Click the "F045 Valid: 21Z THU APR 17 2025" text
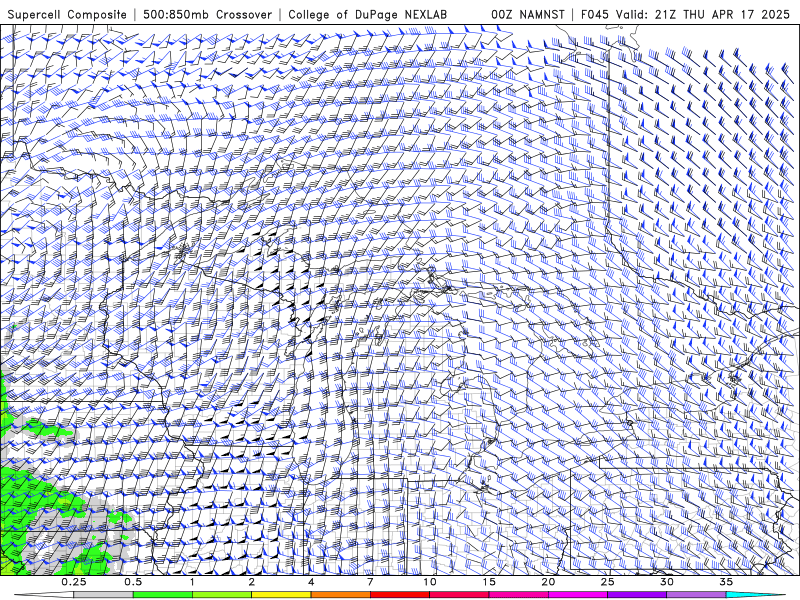 point(685,15)
